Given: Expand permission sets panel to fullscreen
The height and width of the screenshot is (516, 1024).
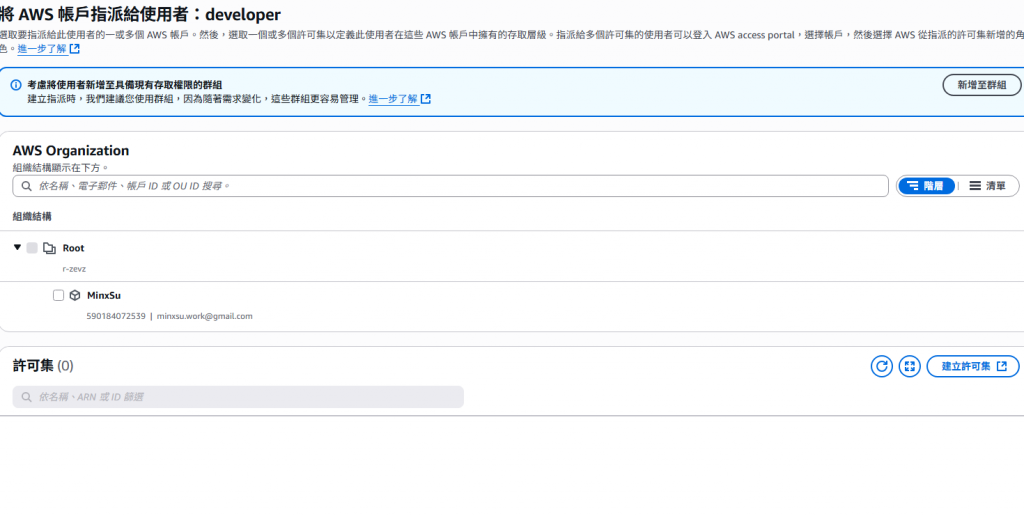Looking at the screenshot, I should click(910, 366).
